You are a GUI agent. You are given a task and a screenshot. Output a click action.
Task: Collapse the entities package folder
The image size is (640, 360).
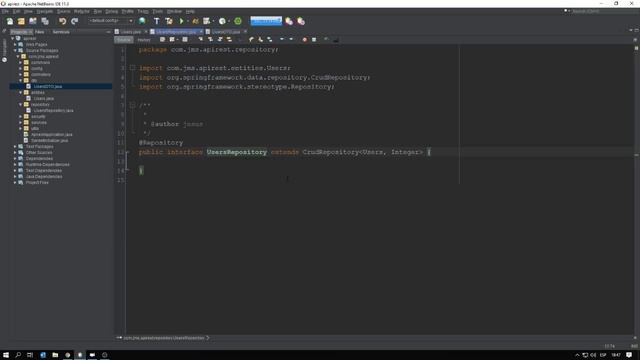pyautogui.click(x=21, y=93)
